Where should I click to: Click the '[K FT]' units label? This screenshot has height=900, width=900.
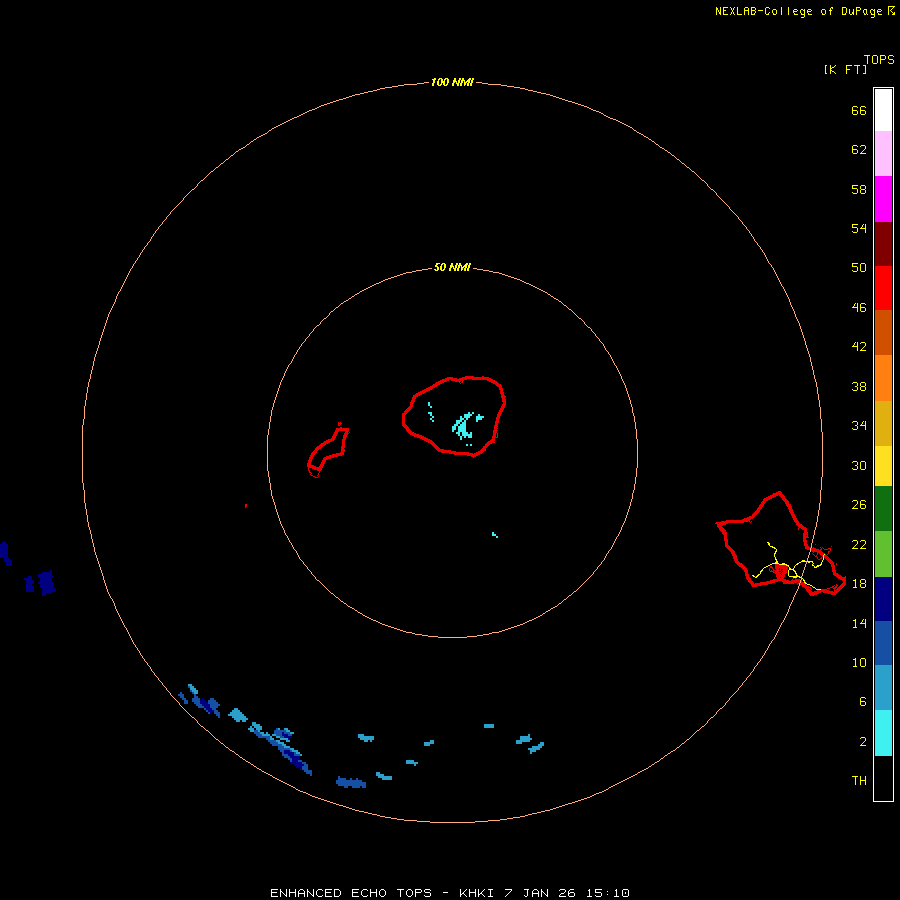coord(845,69)
